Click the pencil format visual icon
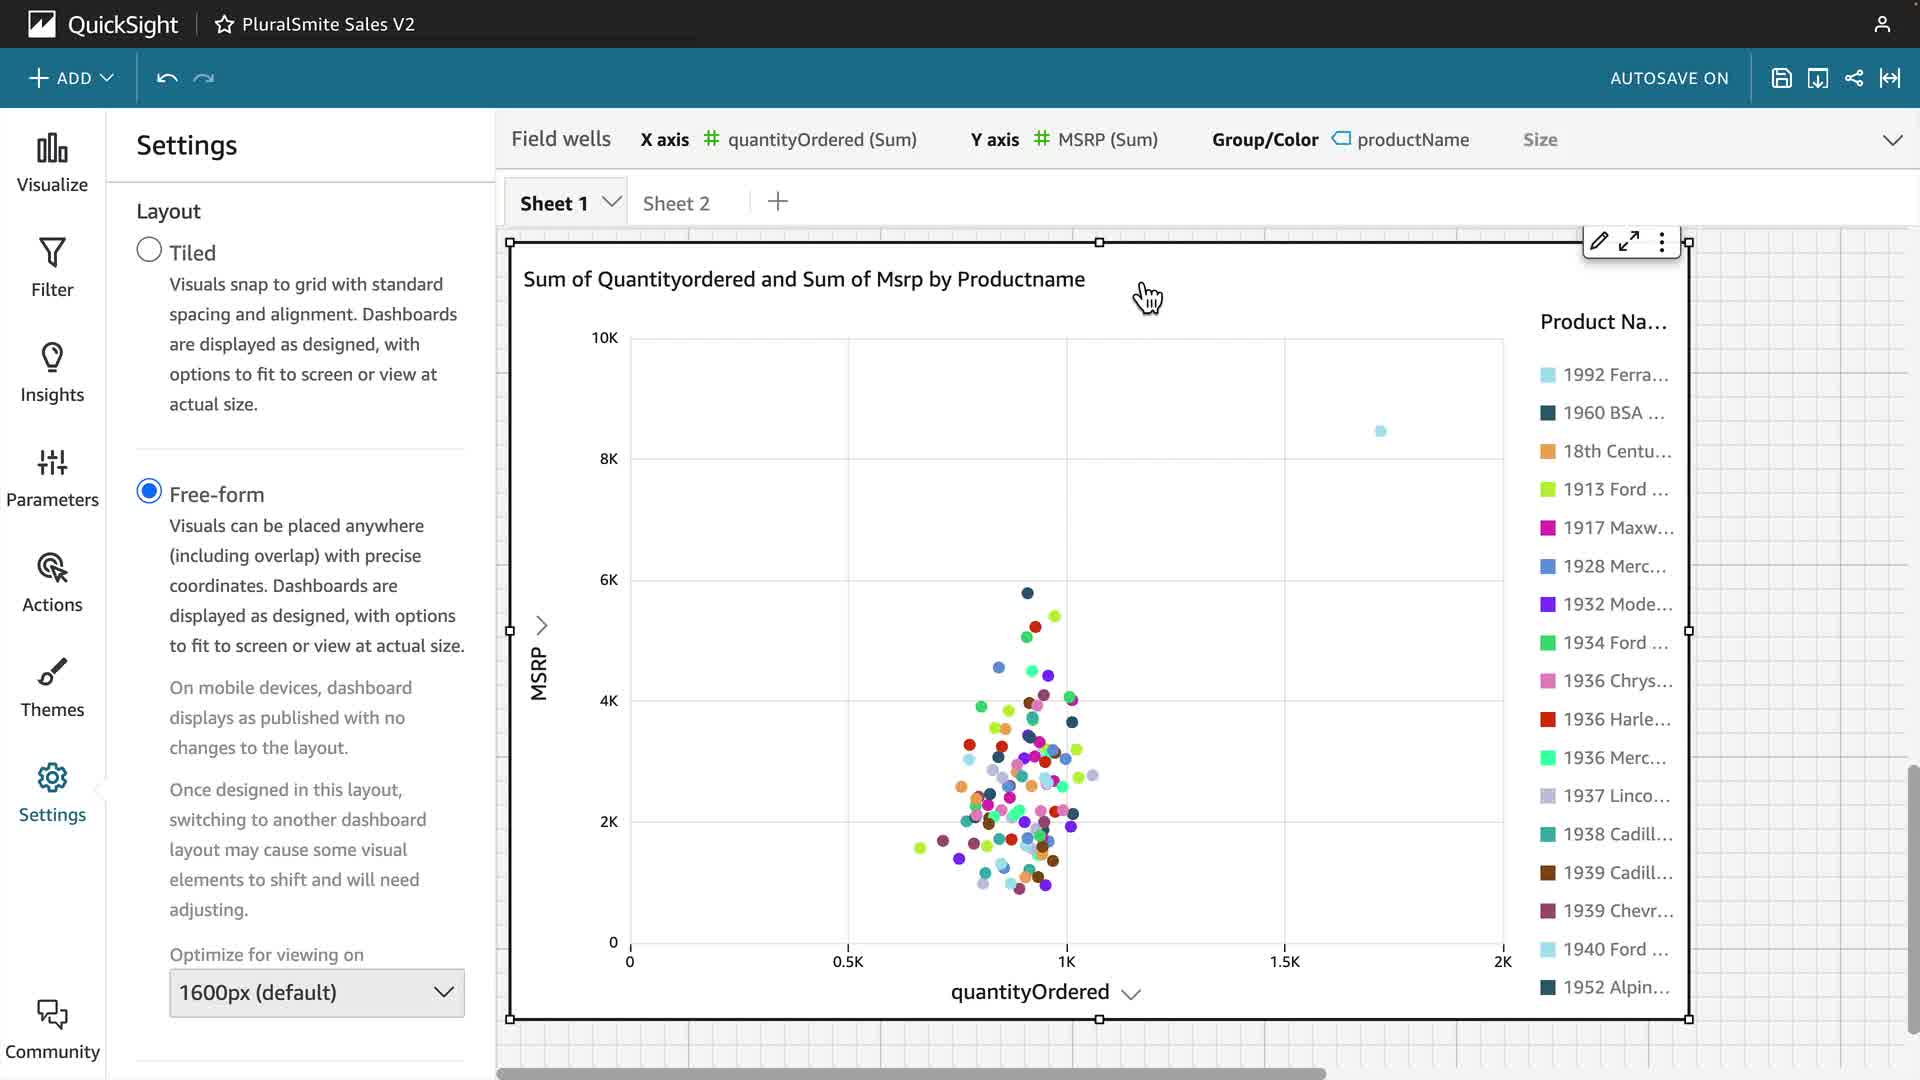This screenshot has width=1920, height=1080. [x=1598, y=241]
